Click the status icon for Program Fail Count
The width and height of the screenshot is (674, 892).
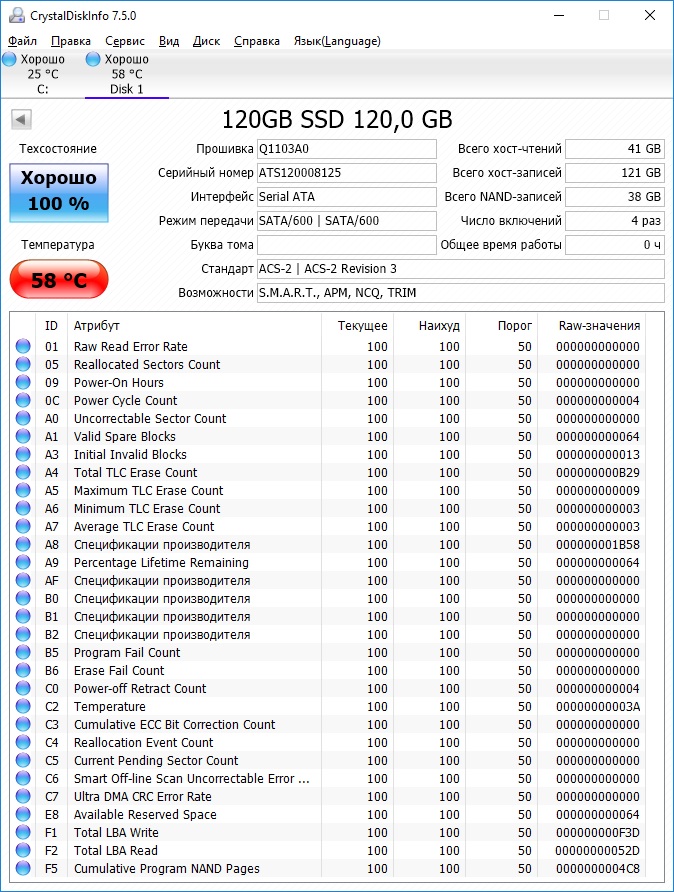click(23, 652)
